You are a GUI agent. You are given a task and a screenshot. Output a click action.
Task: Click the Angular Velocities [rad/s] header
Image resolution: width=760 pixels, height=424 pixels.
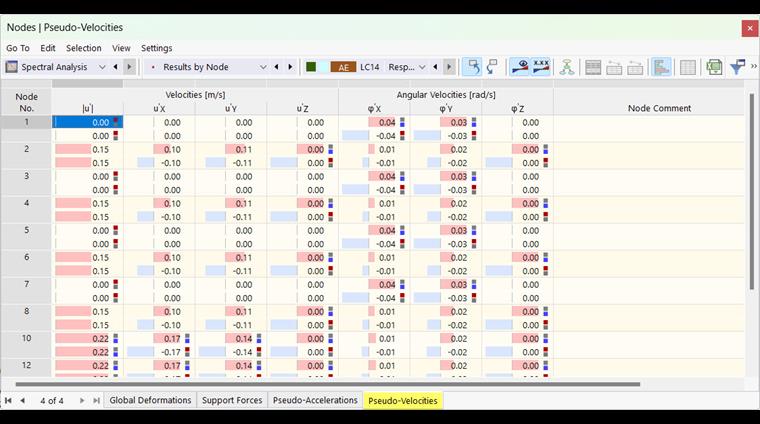[x=446, y=94]
